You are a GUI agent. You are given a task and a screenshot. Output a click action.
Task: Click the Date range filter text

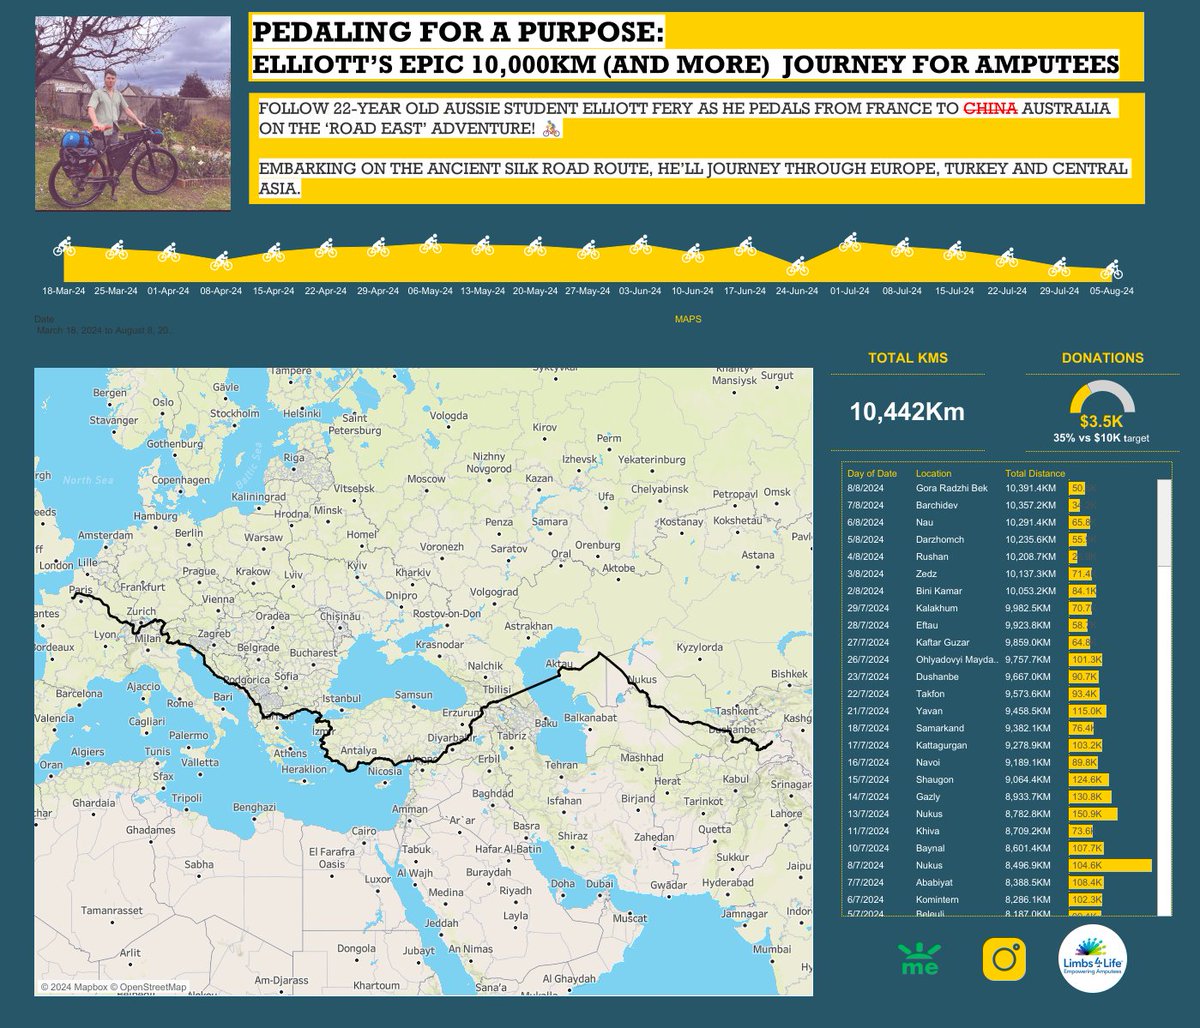tap(103, 328)
